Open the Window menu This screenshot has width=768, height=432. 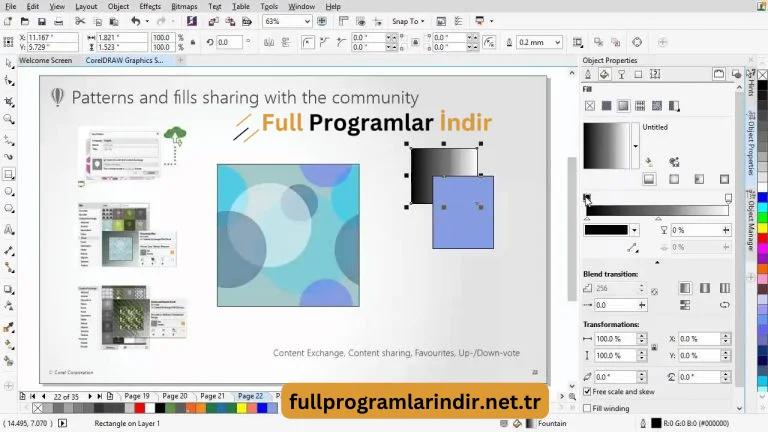[301, 6]
